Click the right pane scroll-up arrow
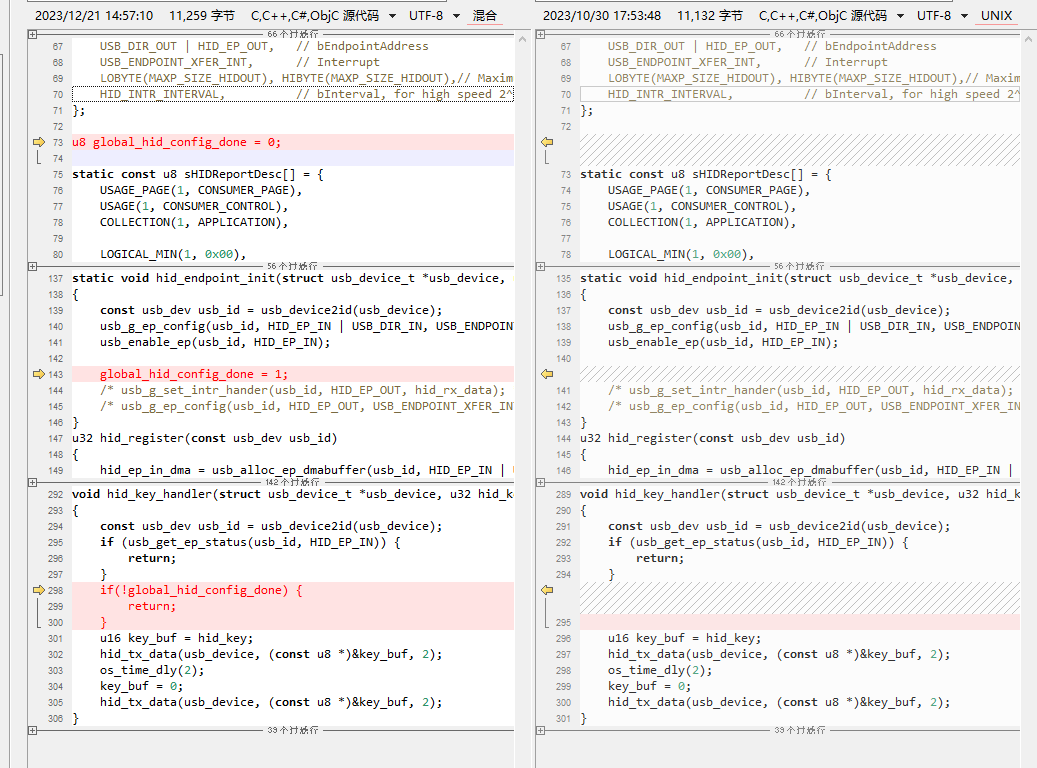The height and width of the screenshot is (768, 1037). 1029,40
